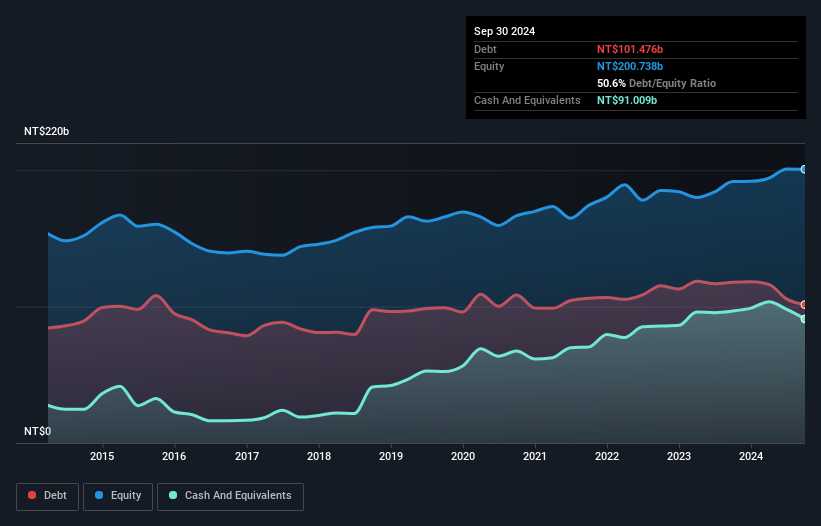The image size is (821, 526).
Task: Click the NT$101.476b debt value
Action: pos(630,49)
